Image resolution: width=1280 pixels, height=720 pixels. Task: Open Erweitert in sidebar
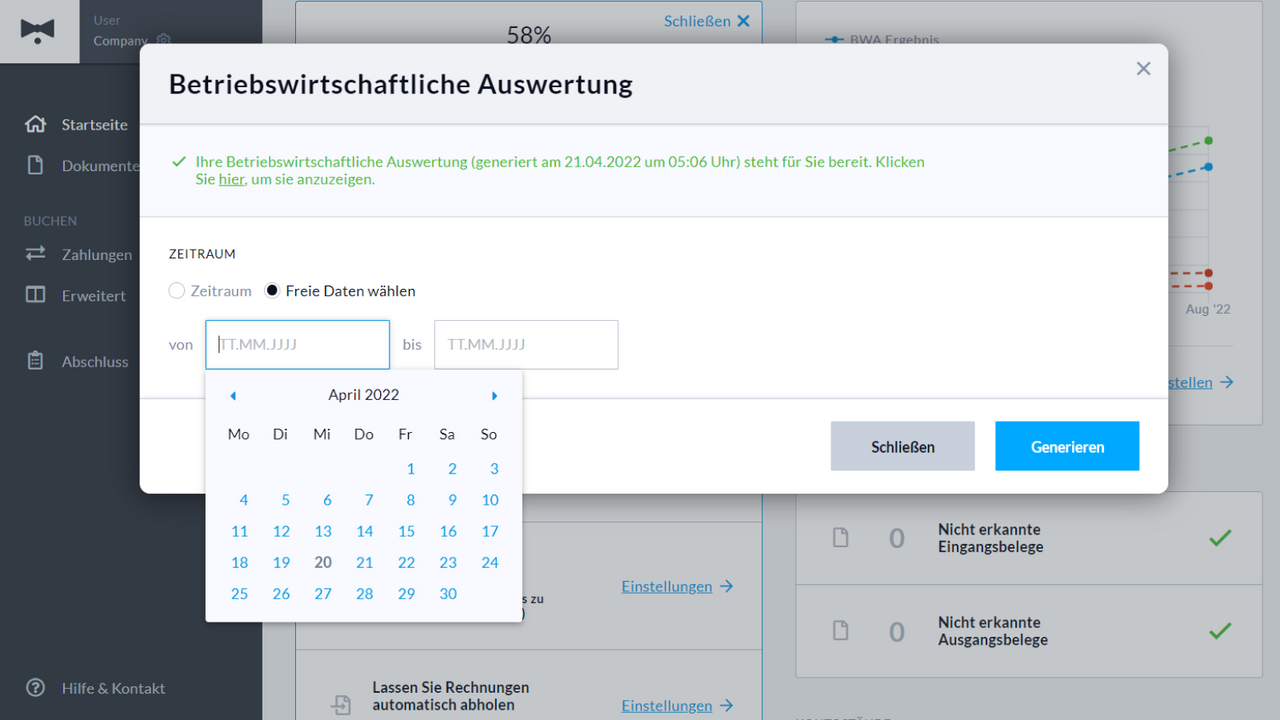[x=94, y=296]
